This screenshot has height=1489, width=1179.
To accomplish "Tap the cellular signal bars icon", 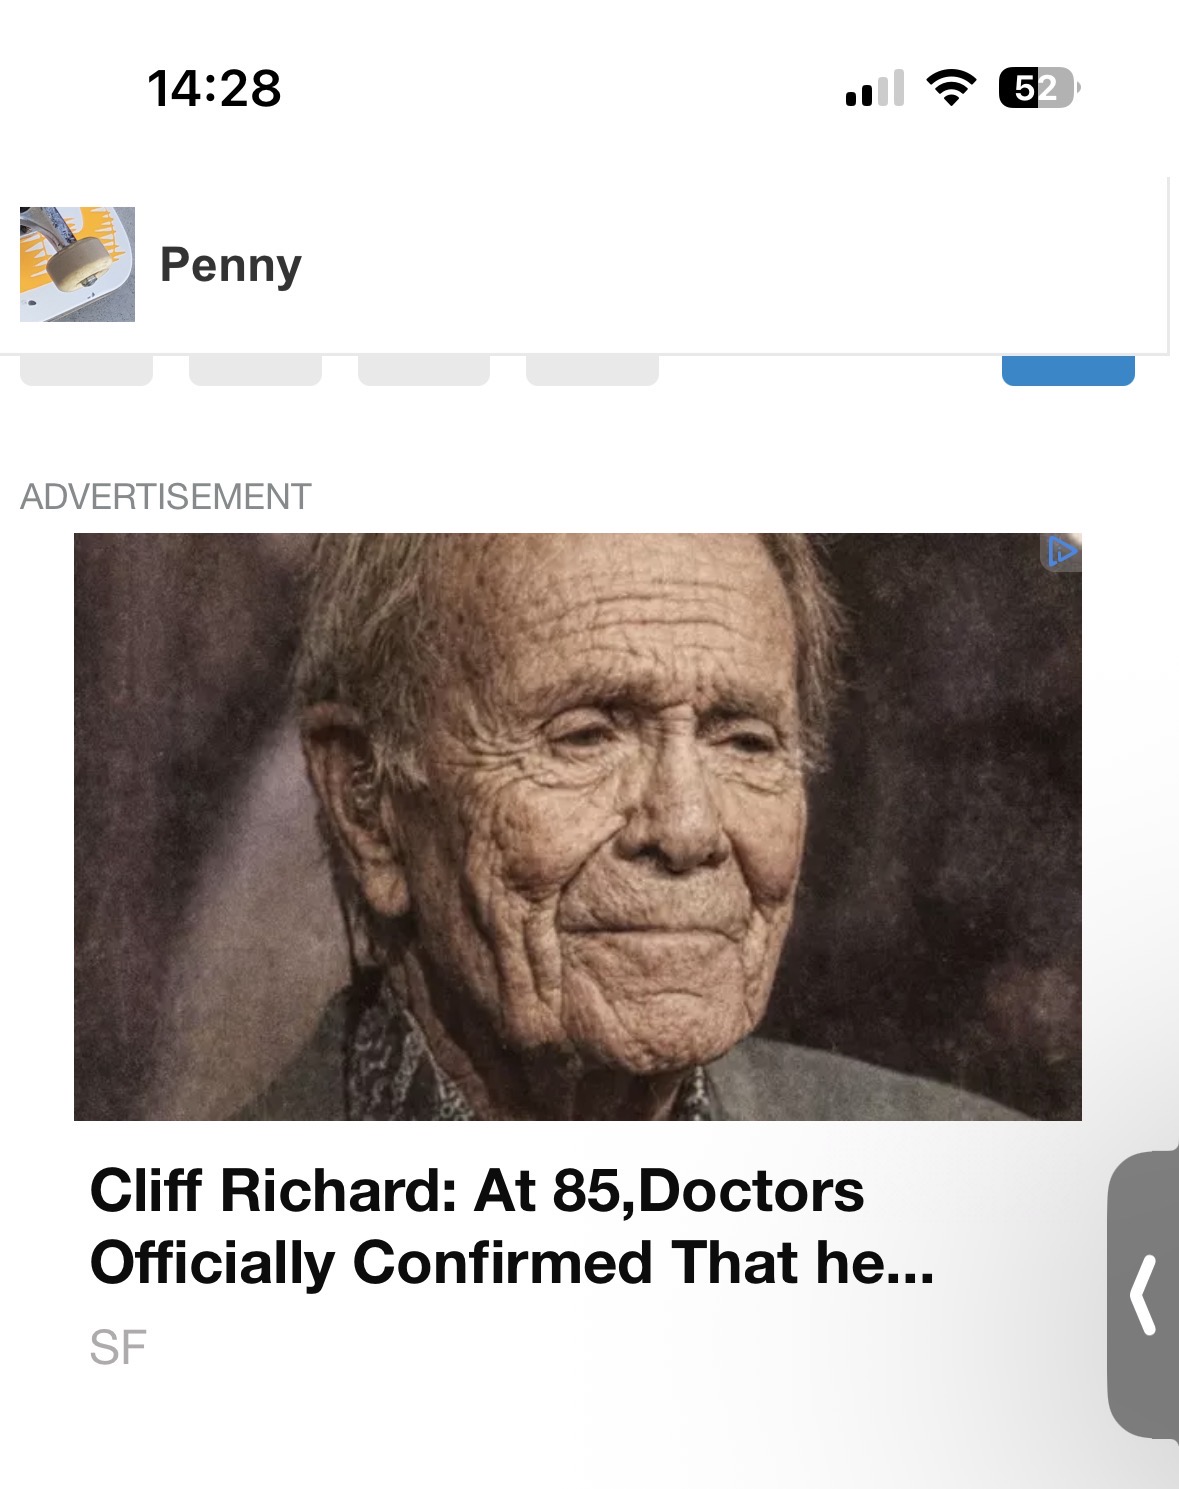I will coord(875,88).
